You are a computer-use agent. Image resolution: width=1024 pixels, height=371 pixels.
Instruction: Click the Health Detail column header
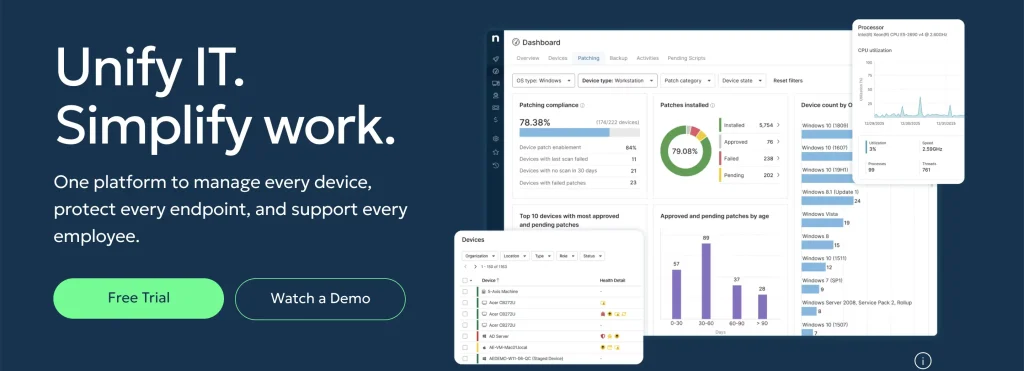613,281
